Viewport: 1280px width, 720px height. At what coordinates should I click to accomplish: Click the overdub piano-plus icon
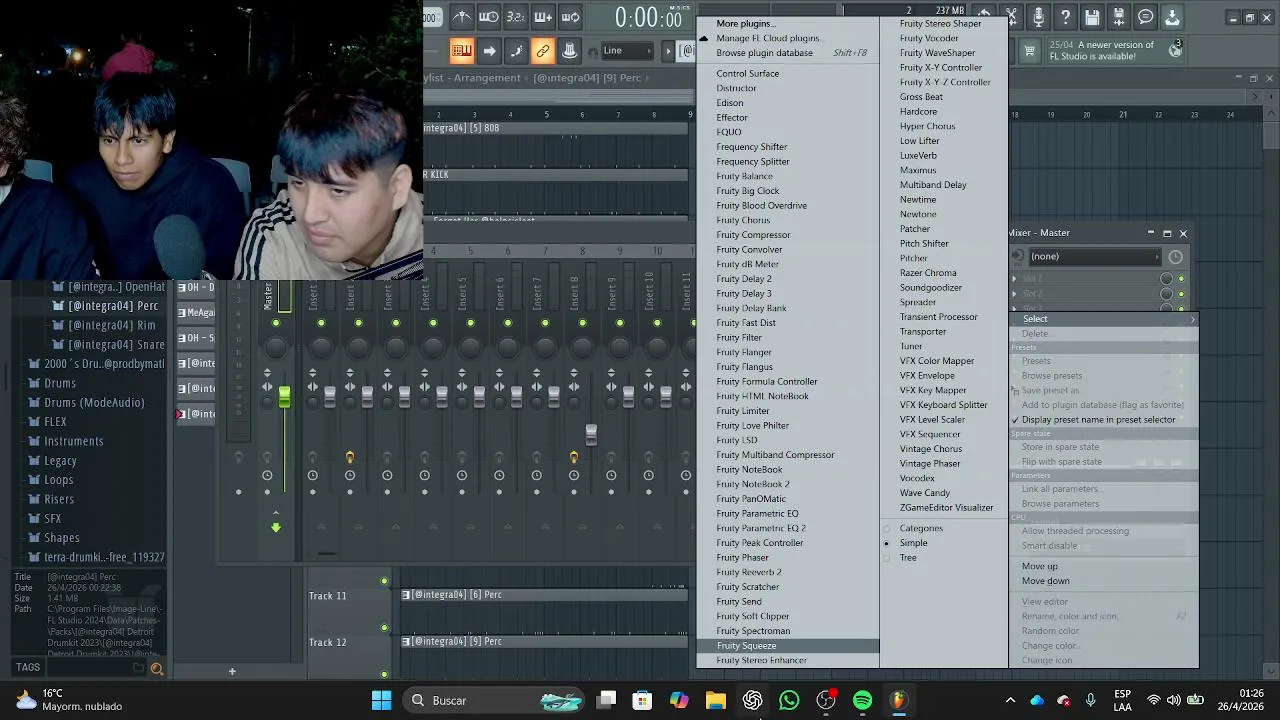tap(543, 17)
